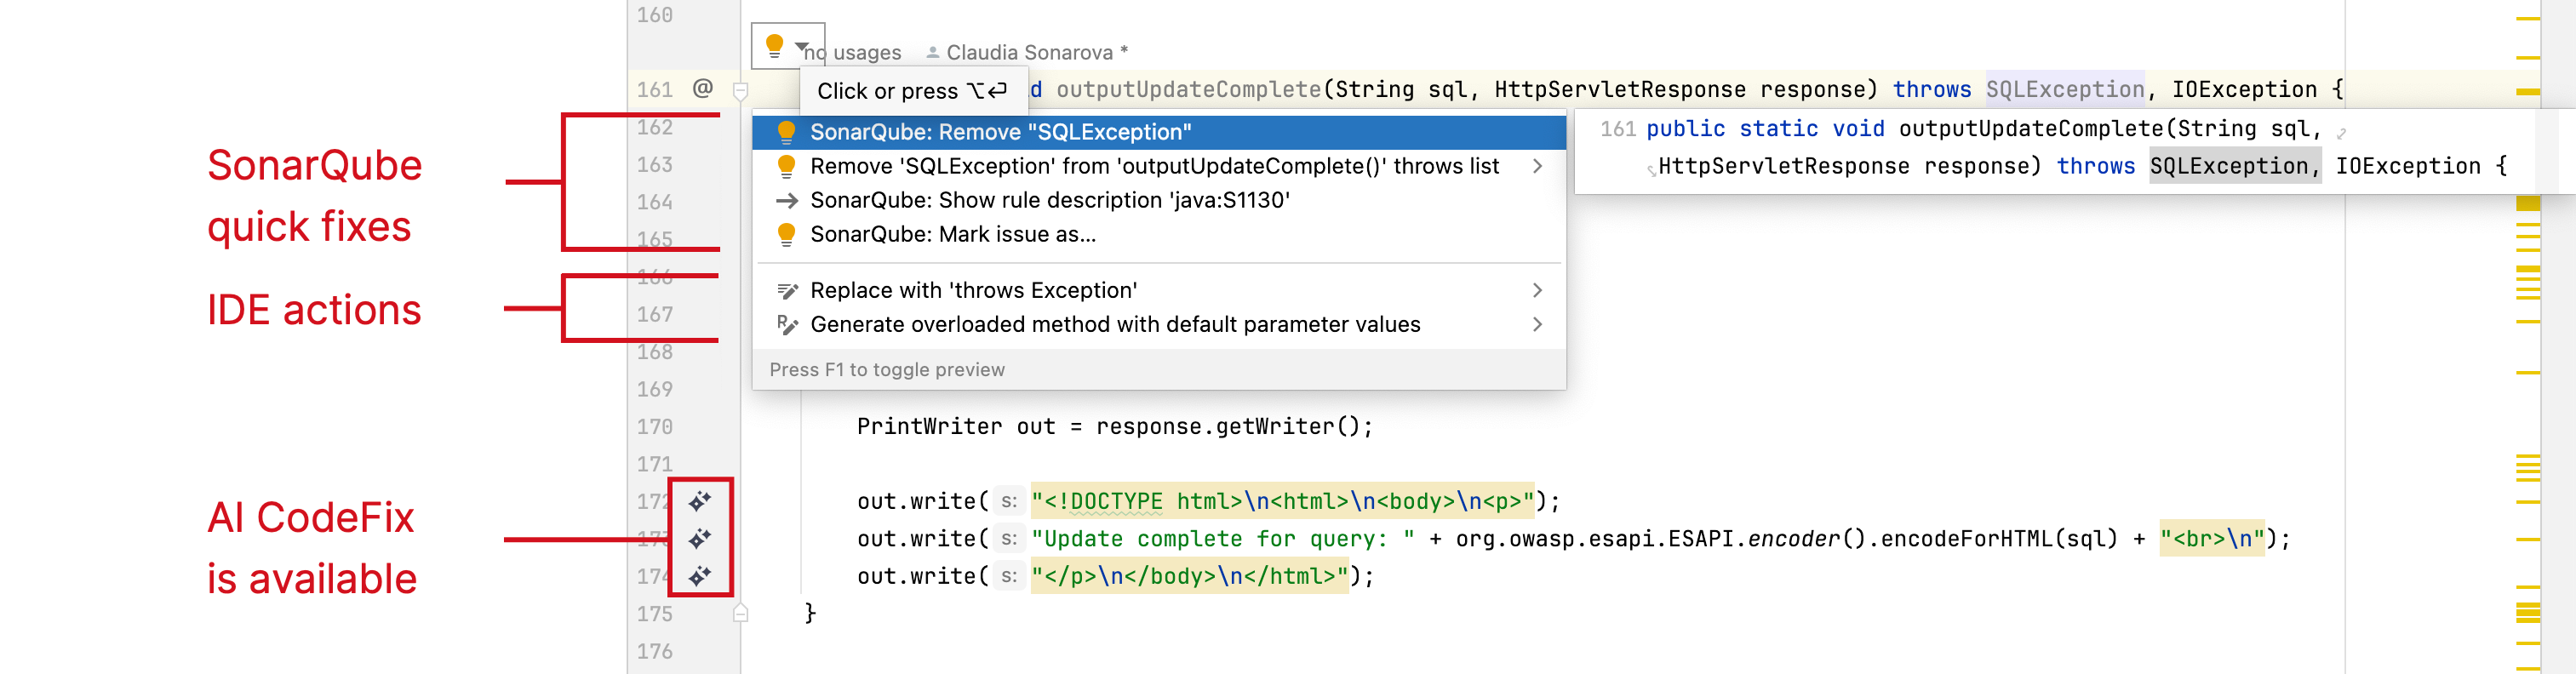Image resolution: width=2576 pixels, height=674 pixels.
Task: Open the lightbulb dropdown arrow
Action: pos(801,47)
